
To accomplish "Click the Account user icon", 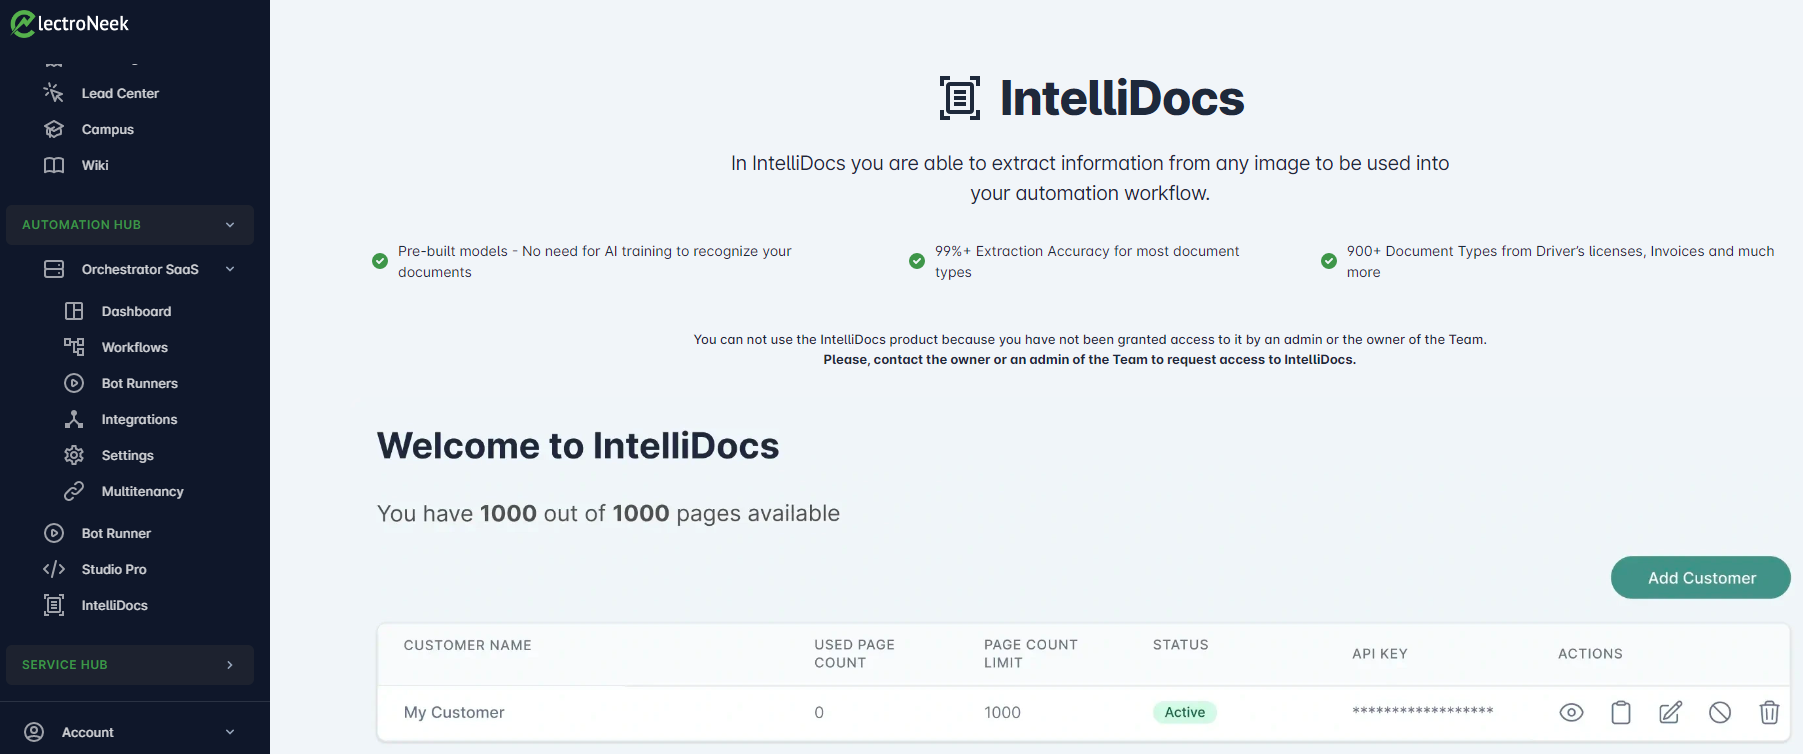I will [x=34, y=732].
